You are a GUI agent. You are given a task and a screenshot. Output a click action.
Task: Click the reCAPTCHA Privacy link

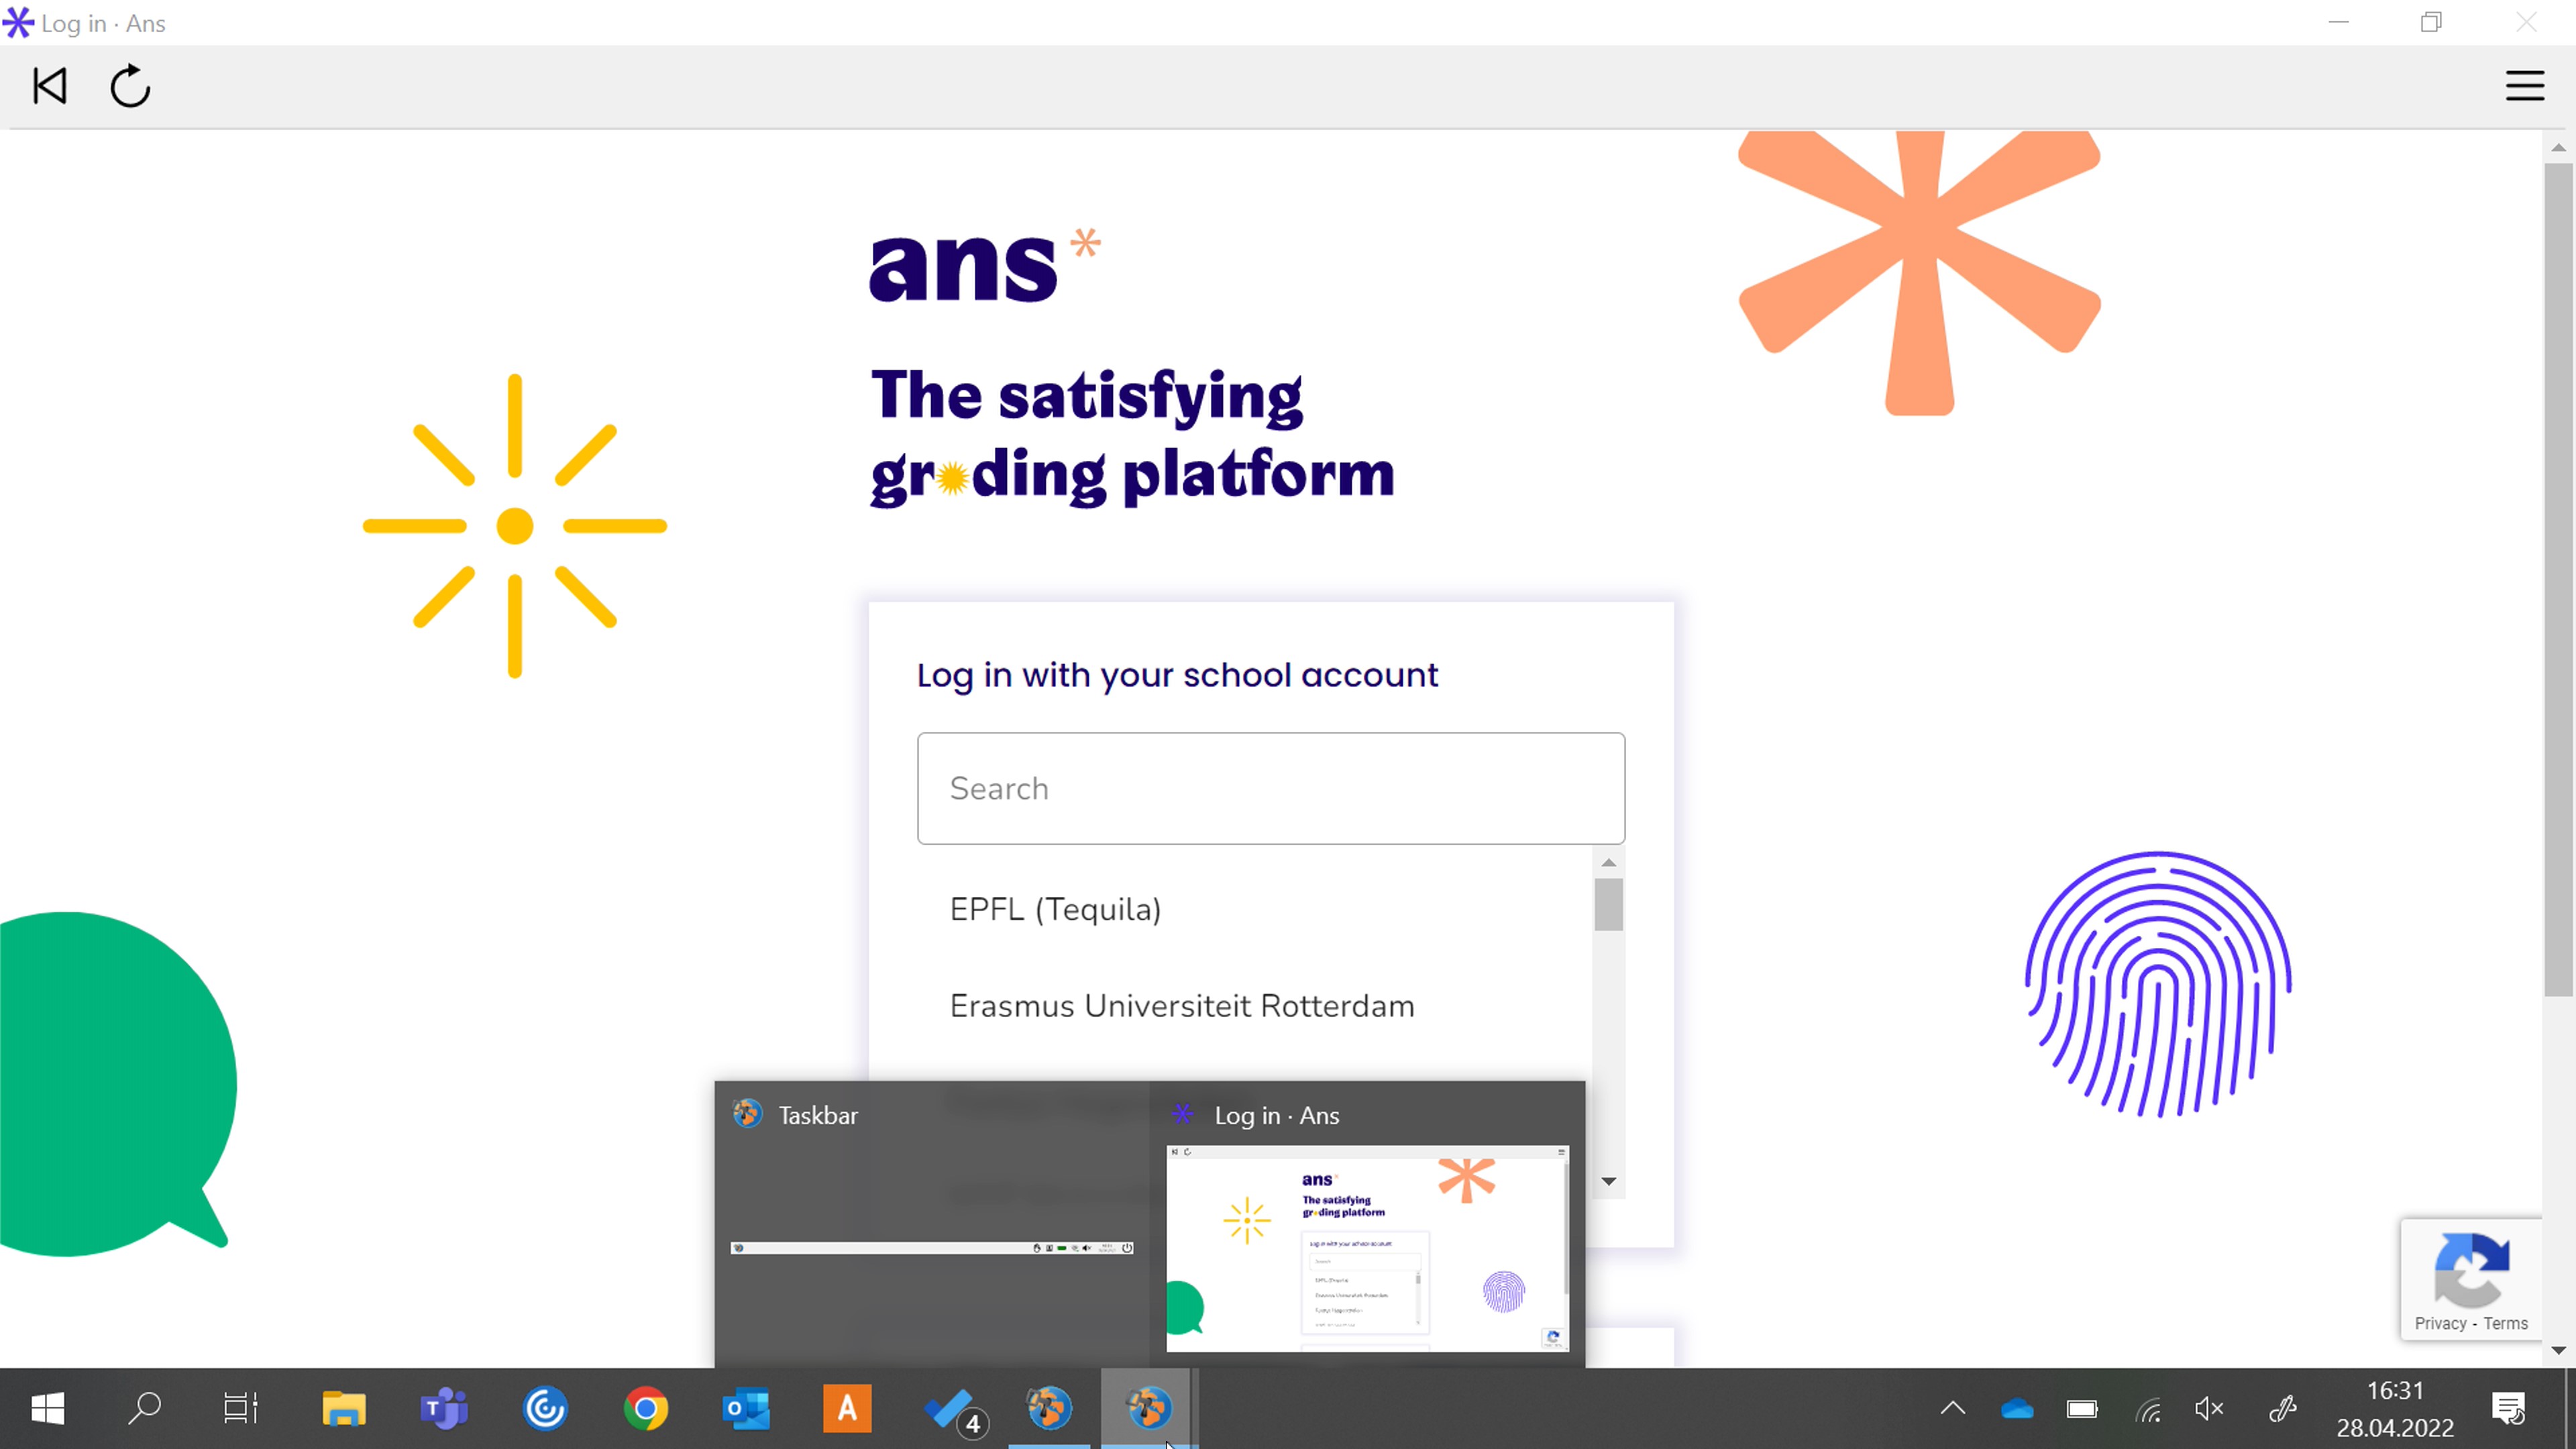point(2440,1323)
